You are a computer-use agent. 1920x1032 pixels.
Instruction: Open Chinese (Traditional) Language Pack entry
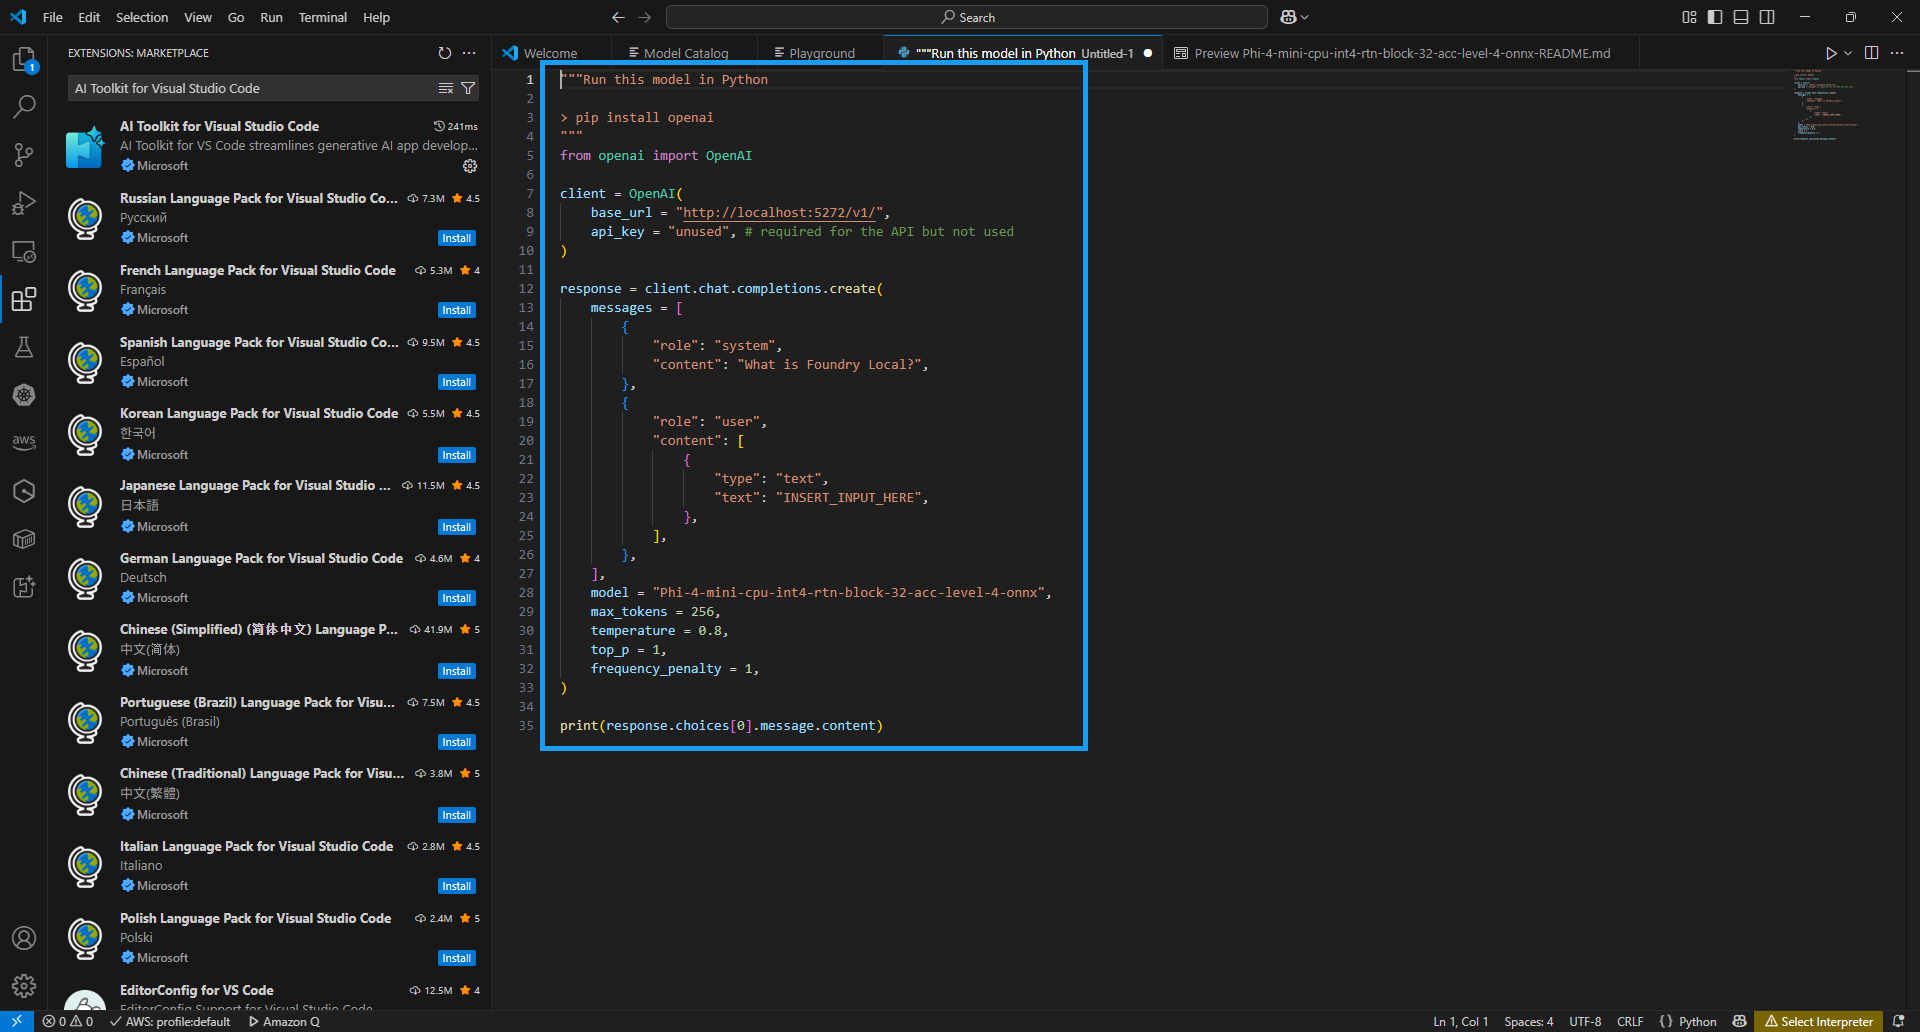tap(270, 794)
